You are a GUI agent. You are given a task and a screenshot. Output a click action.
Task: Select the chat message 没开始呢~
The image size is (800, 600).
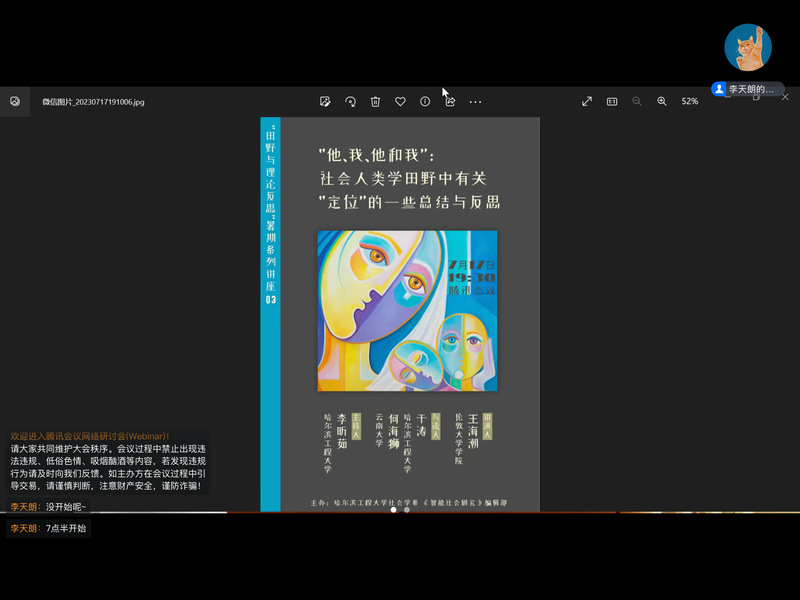[66, 507]
